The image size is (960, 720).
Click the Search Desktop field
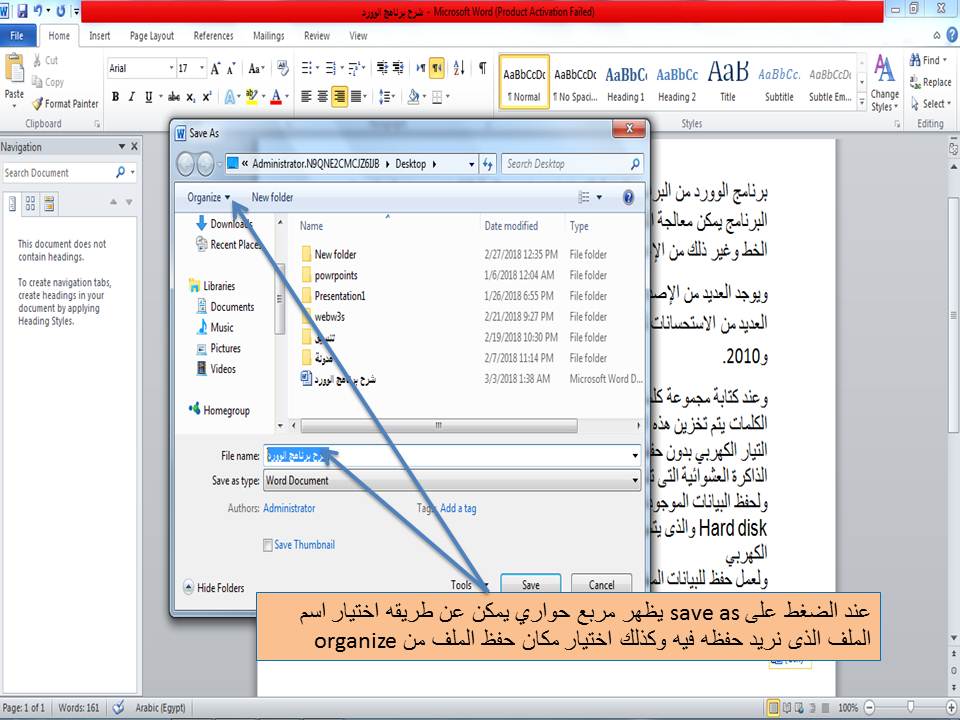(572, 164)
